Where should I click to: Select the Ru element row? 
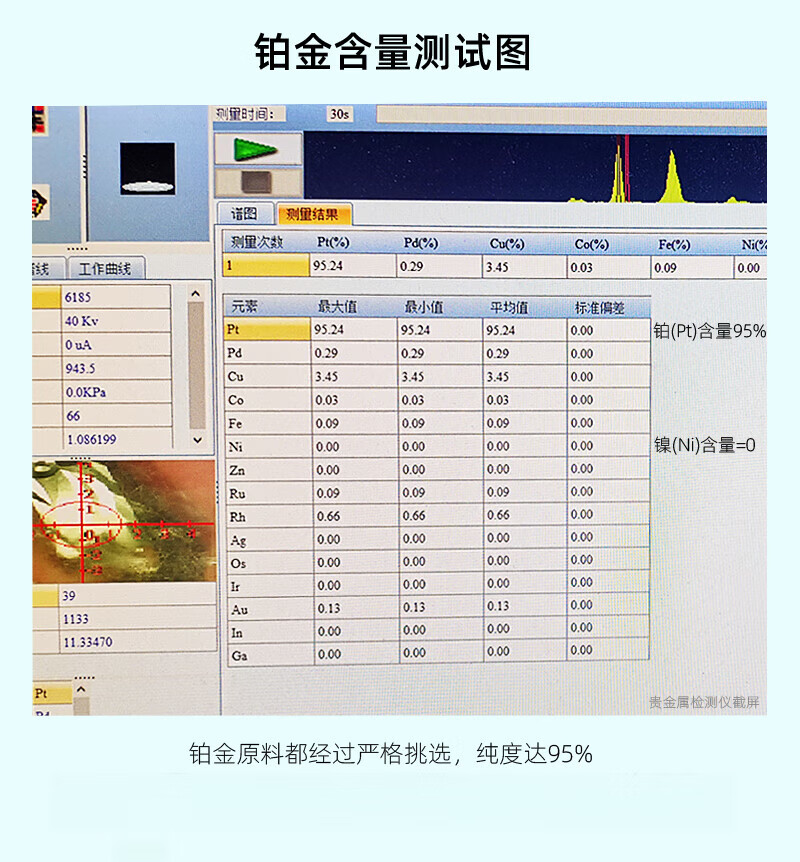[437, 493]
